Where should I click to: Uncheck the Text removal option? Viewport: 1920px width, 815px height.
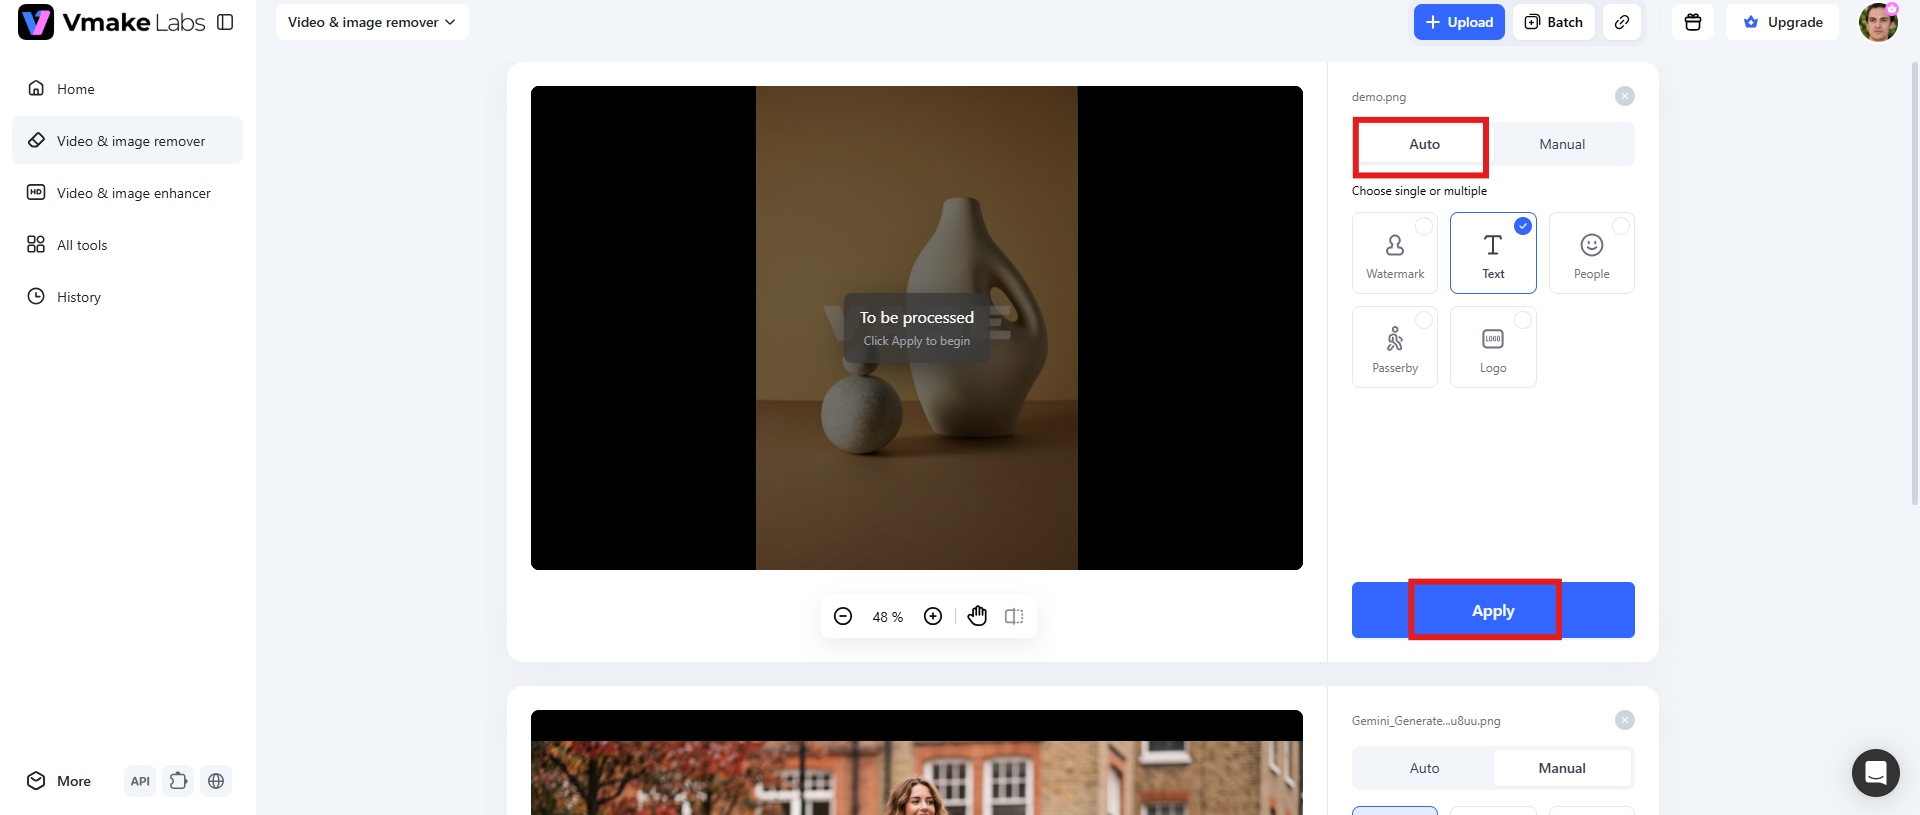tap(1493, 253)
